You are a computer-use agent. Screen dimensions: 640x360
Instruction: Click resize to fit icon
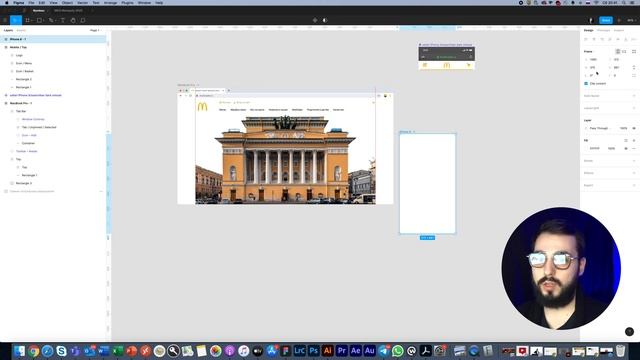[634, 51]
